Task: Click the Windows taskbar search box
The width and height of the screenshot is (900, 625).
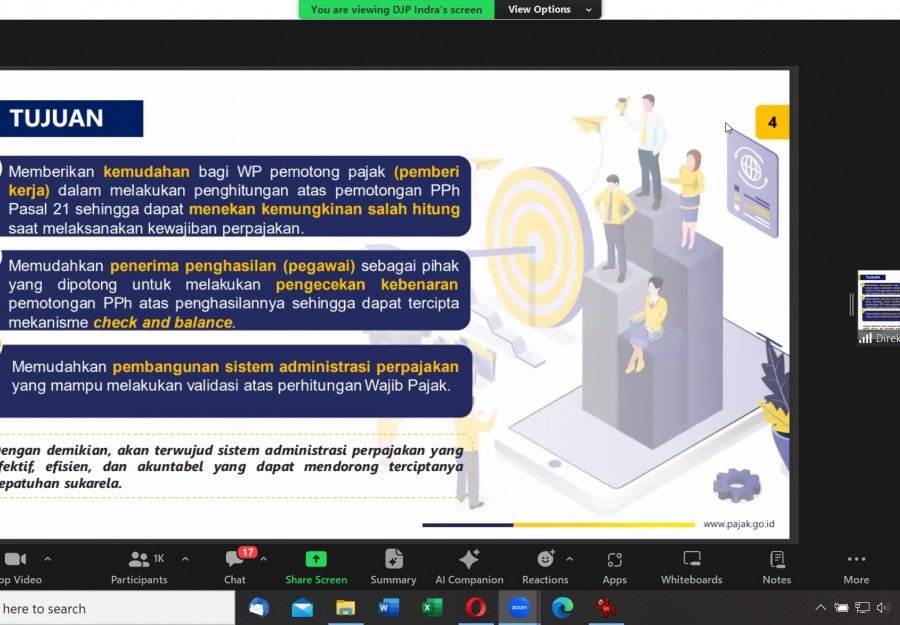Action: (x=110, y=608)
